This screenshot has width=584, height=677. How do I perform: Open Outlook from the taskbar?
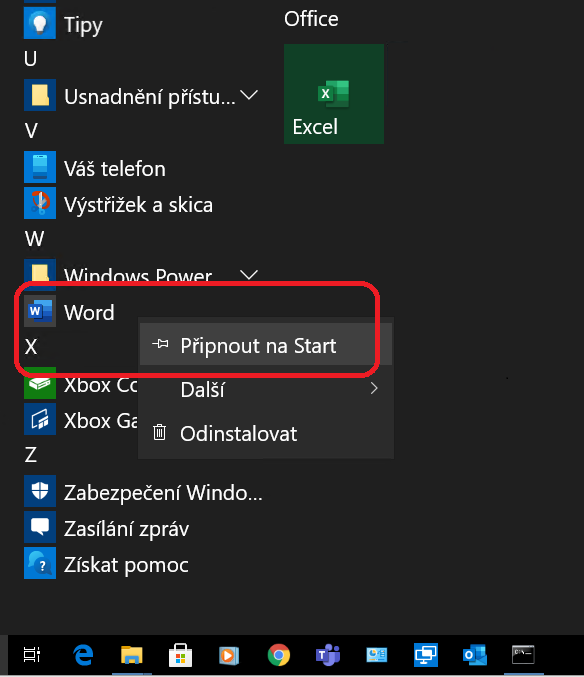(x=474, y=655)
